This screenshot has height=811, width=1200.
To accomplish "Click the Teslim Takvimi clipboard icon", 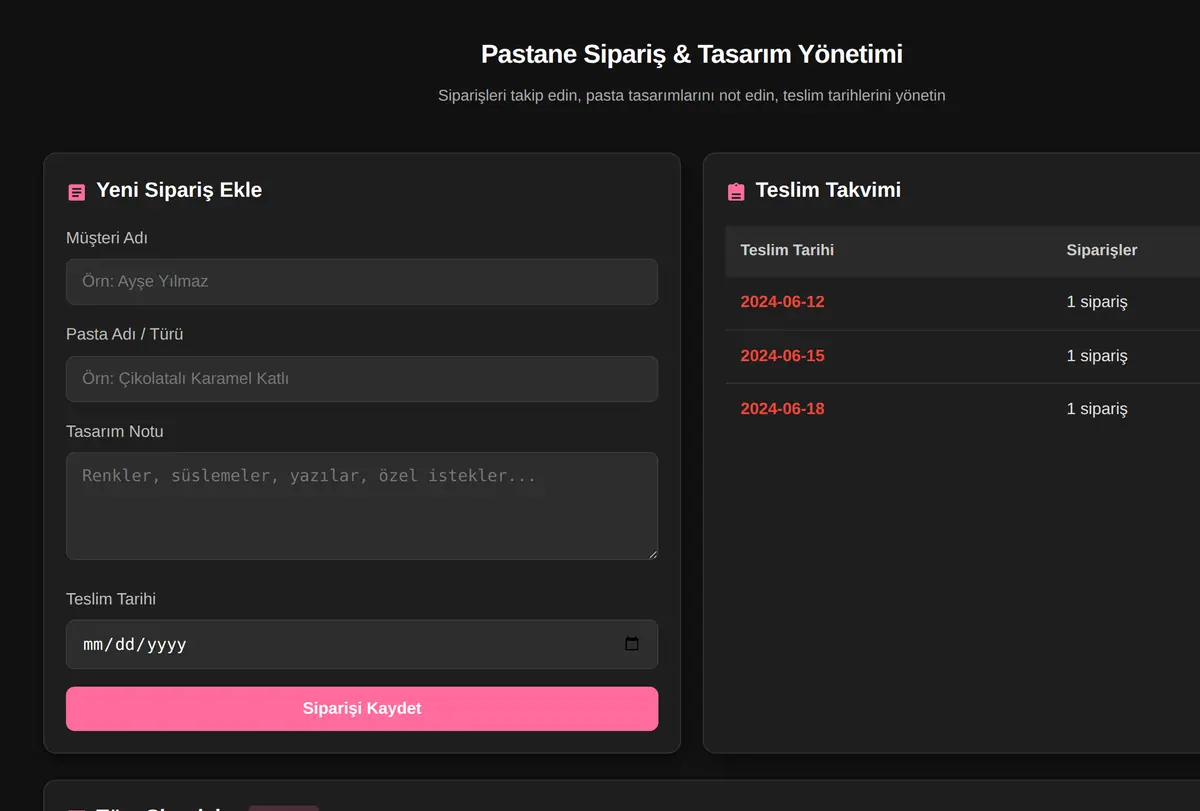I will point(736,192).
